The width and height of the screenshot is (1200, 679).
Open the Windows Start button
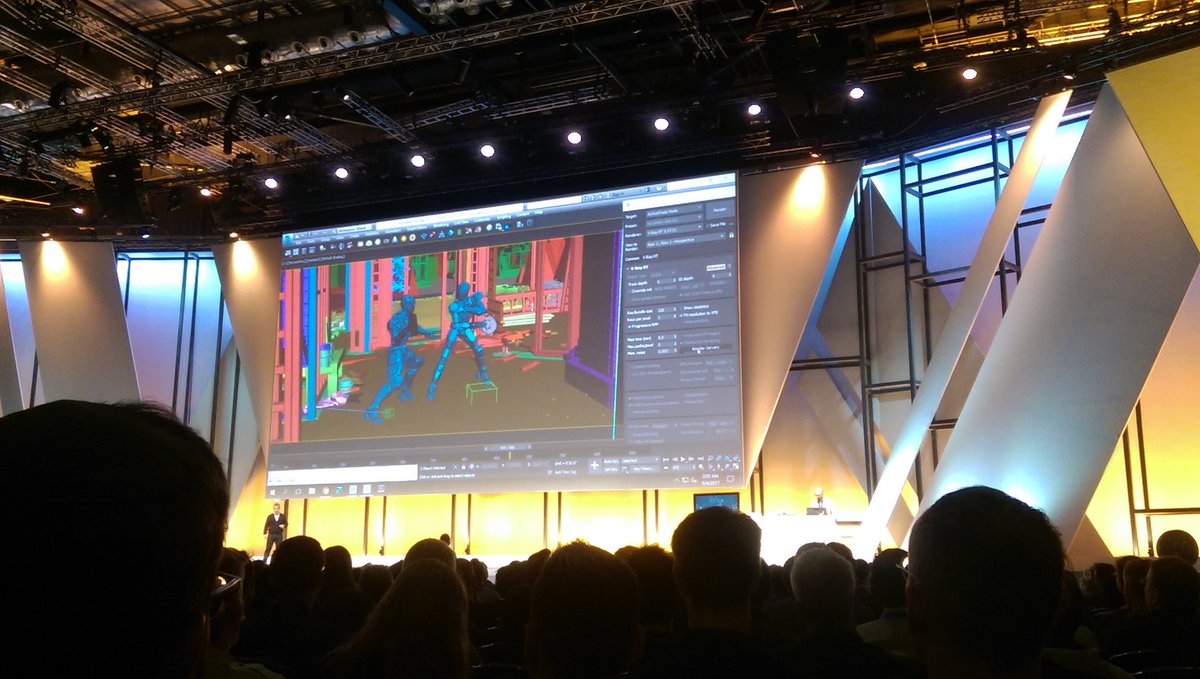point(273,492)
